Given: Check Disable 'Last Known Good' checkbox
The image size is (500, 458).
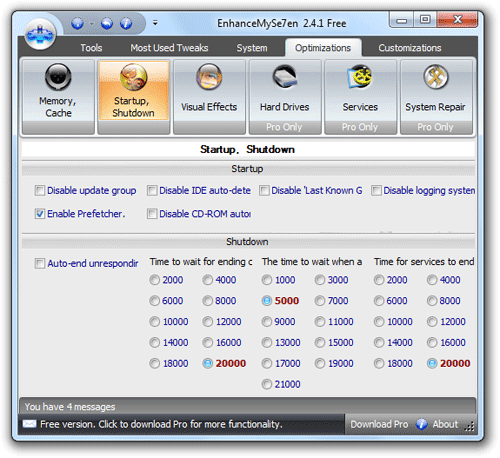Looking at the screenshot, I should pos(264,191).
